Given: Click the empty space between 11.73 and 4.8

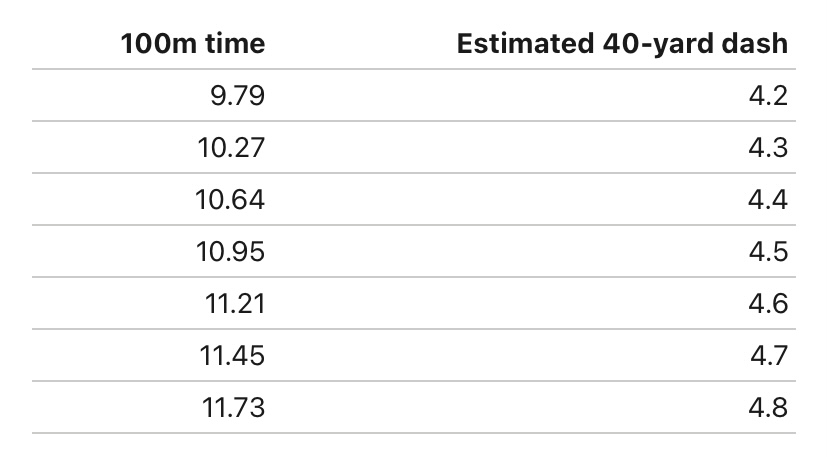Looking at the screenshot, I should pyautogui.click(x=500, y=408).
